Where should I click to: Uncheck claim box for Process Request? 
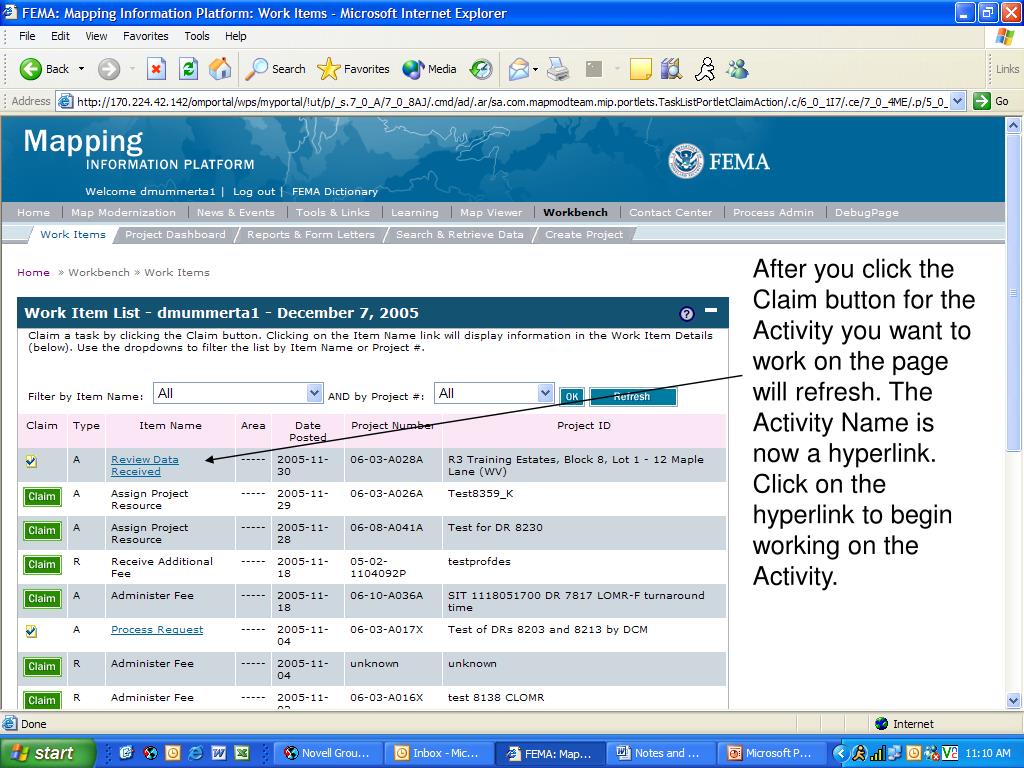click(x=31, y=631)
